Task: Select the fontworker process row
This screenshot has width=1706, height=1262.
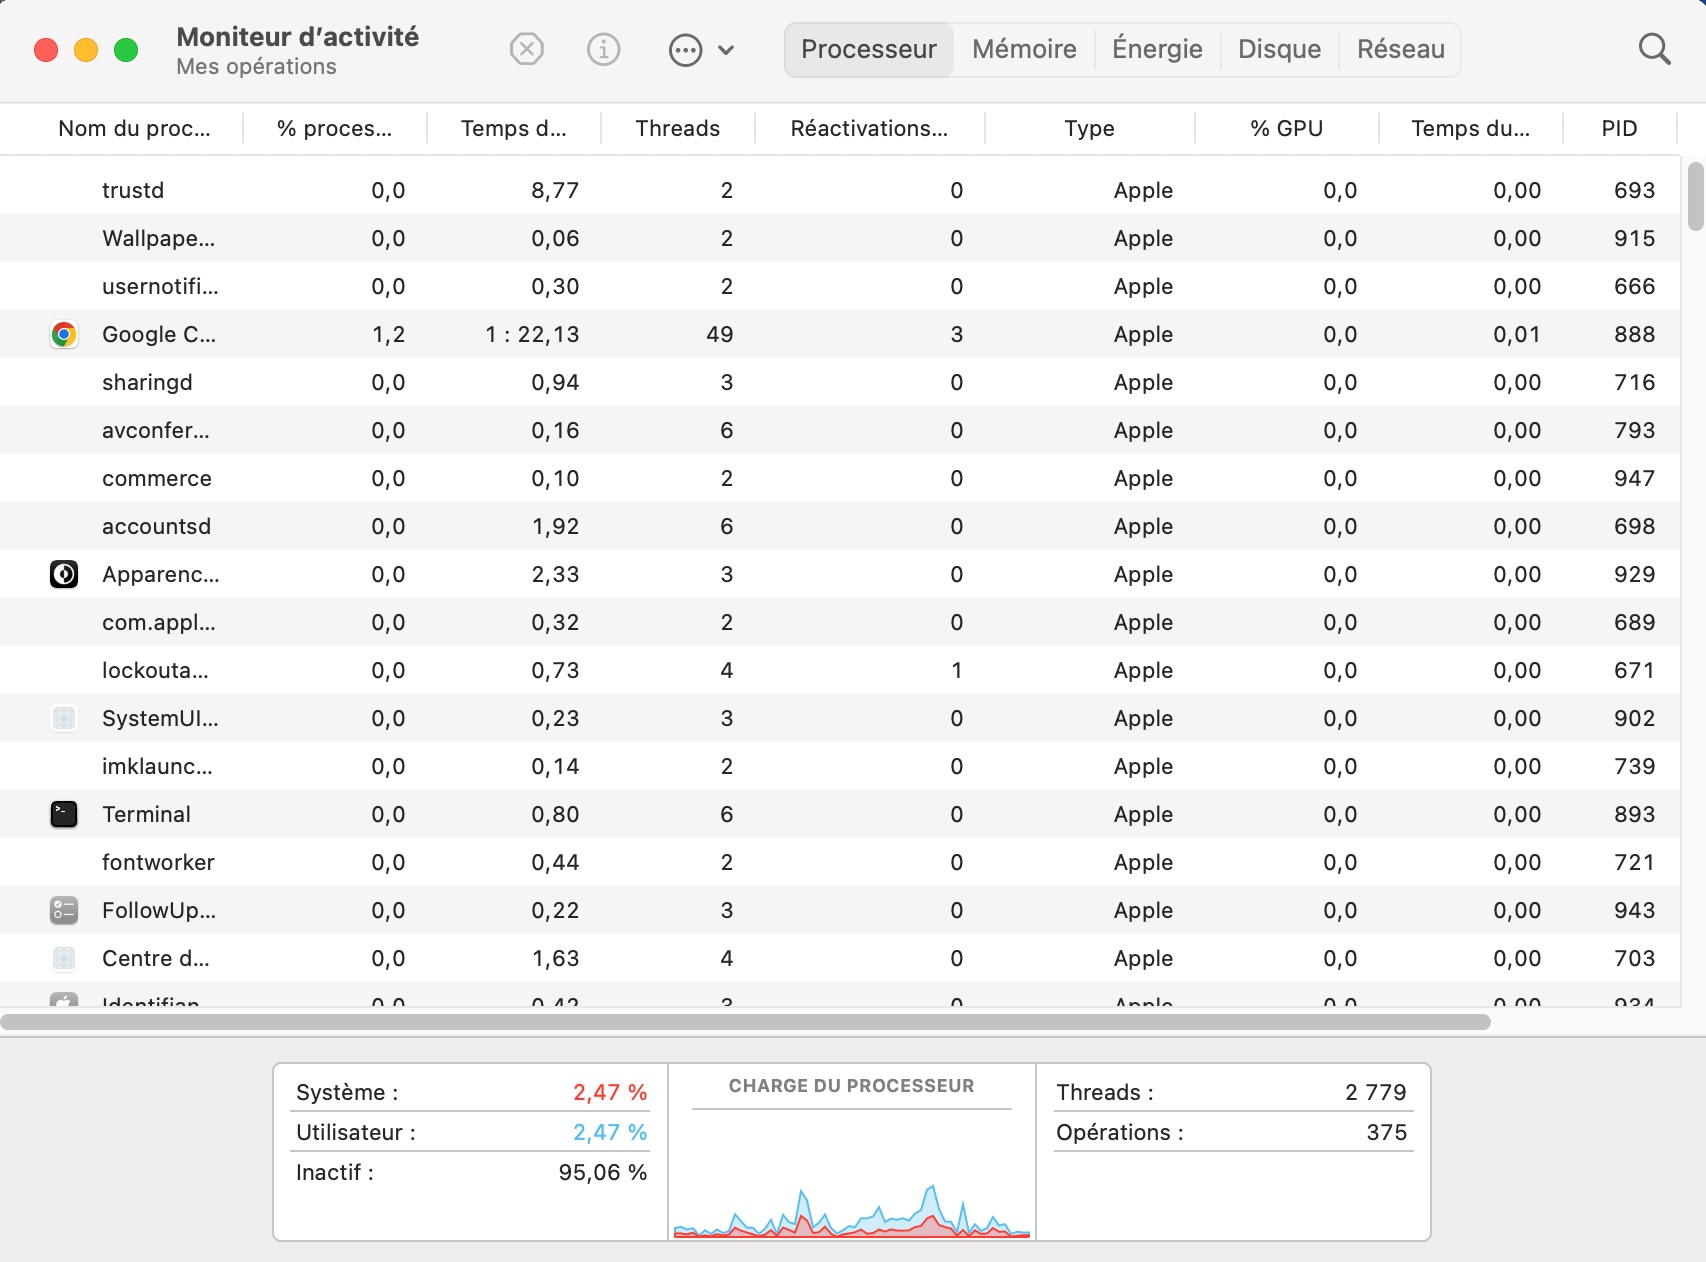Action: click(839, 863)
